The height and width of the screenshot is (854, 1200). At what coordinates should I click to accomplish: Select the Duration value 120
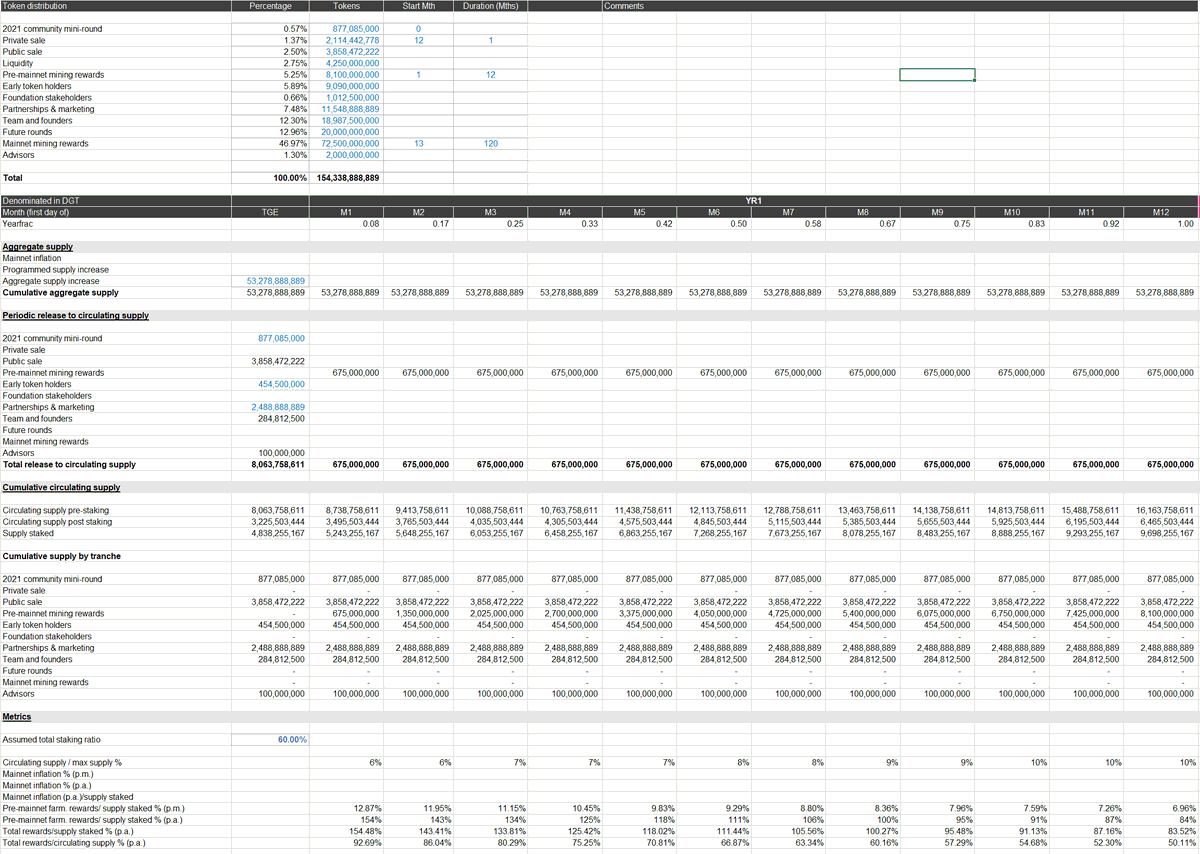(491, 144)
